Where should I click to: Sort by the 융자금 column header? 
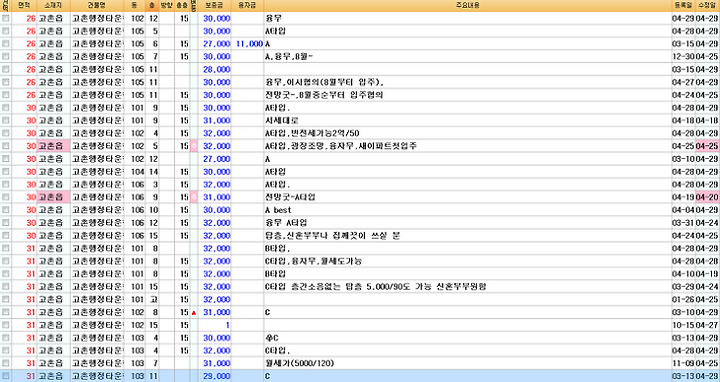click(248, 6)
